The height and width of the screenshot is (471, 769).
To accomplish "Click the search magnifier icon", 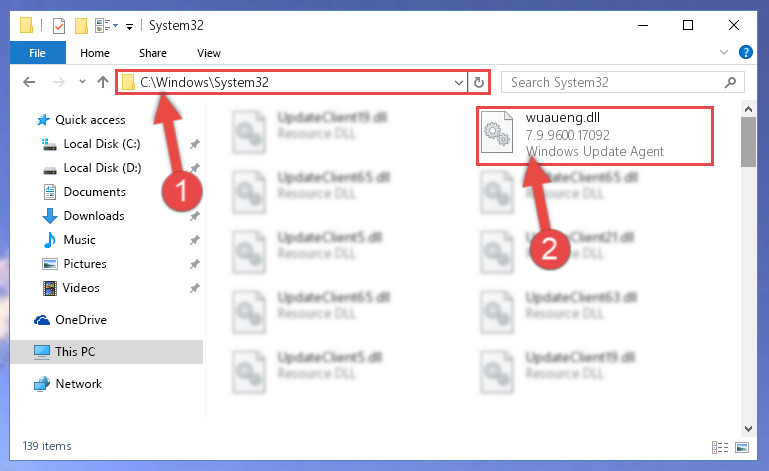I will point(730,82).
